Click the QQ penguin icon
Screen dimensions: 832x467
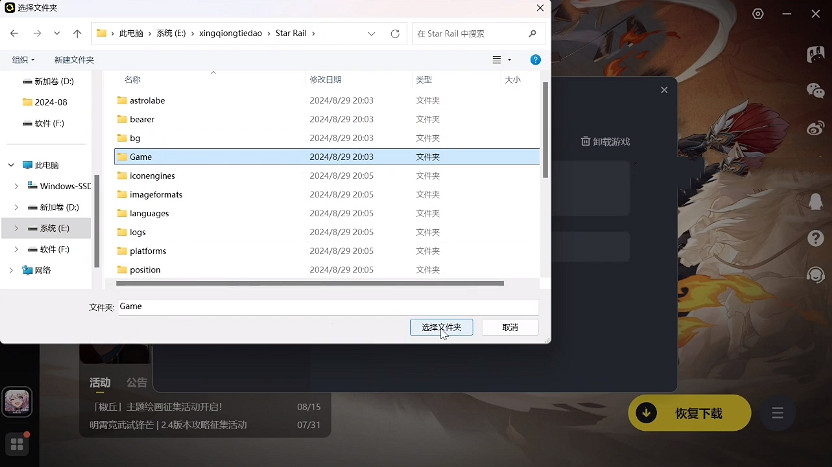(x=815, y=201)
